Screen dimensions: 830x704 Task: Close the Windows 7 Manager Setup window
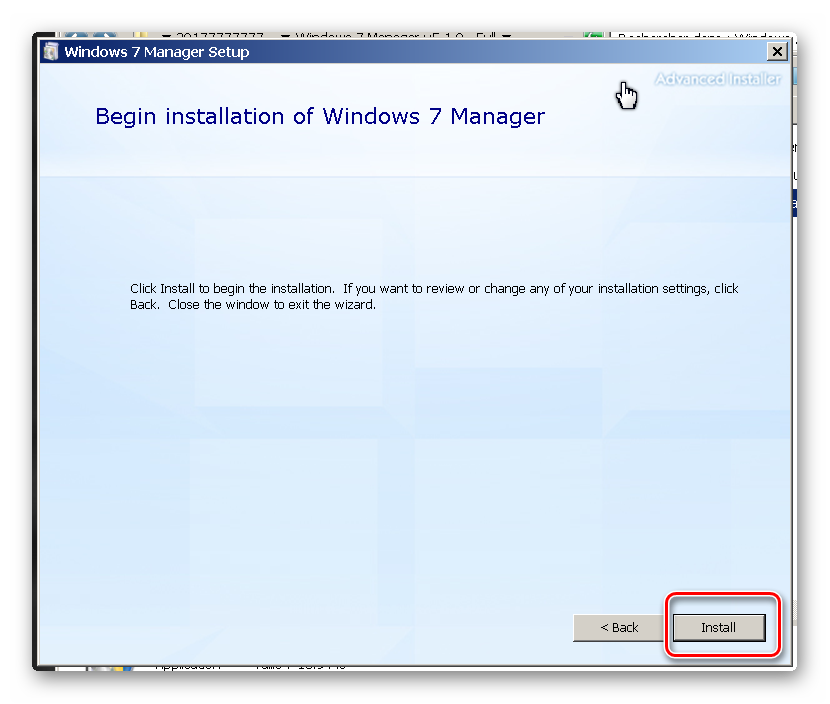tap(776, 51)
